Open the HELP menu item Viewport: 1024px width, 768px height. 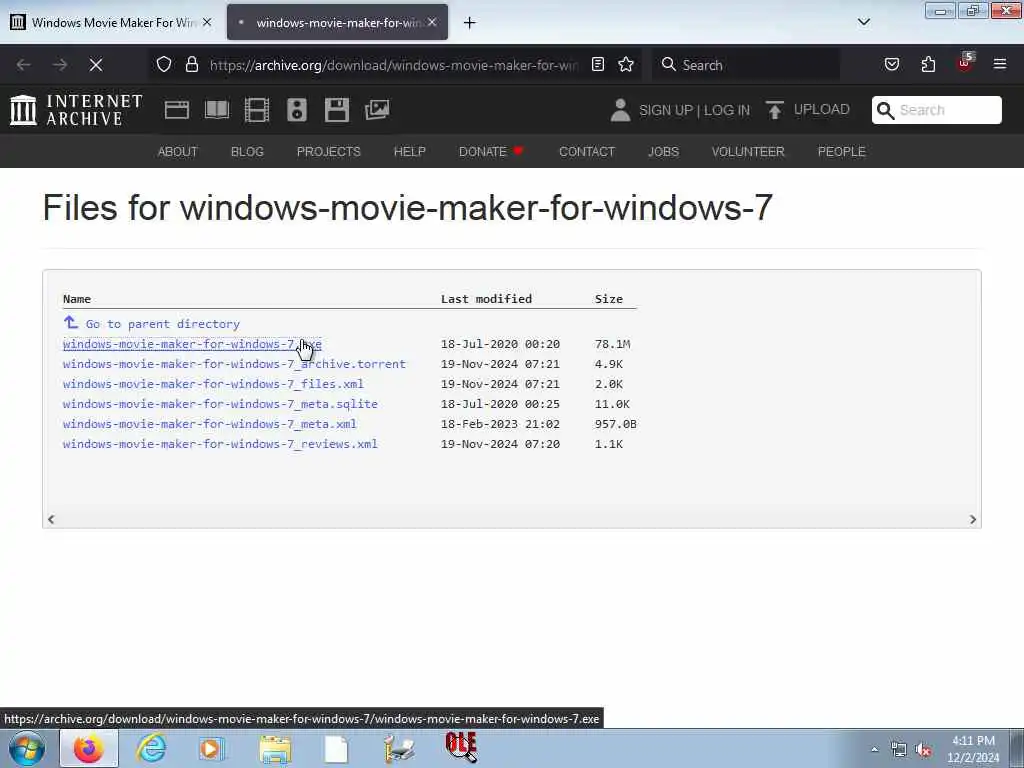pyautogui.click(x=409, y=152)
